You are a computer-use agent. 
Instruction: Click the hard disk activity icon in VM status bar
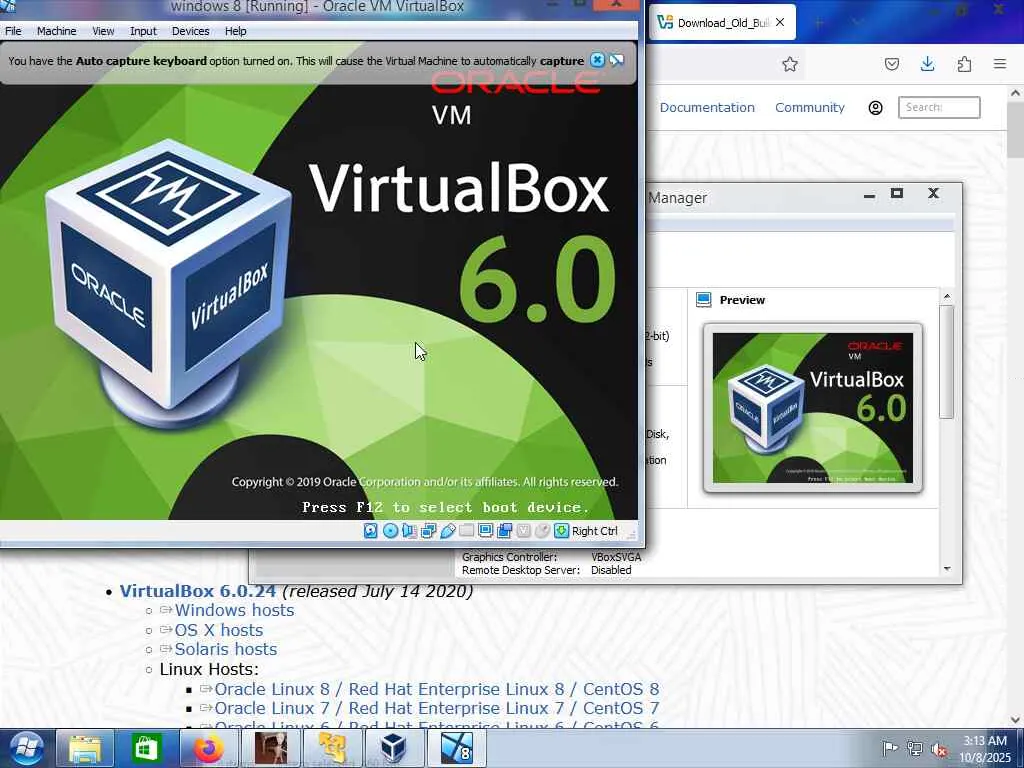(x=370, y=531)
